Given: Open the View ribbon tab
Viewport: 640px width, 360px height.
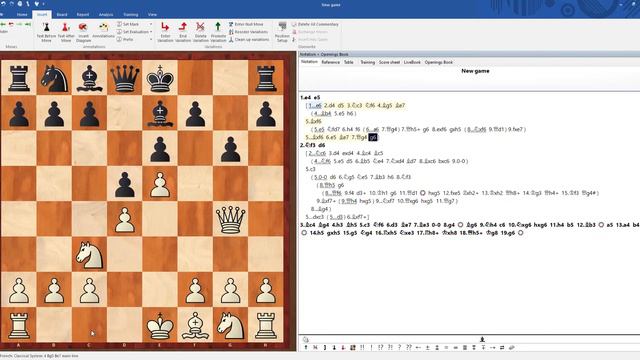Looking at the screenshot, I should 152,15.
